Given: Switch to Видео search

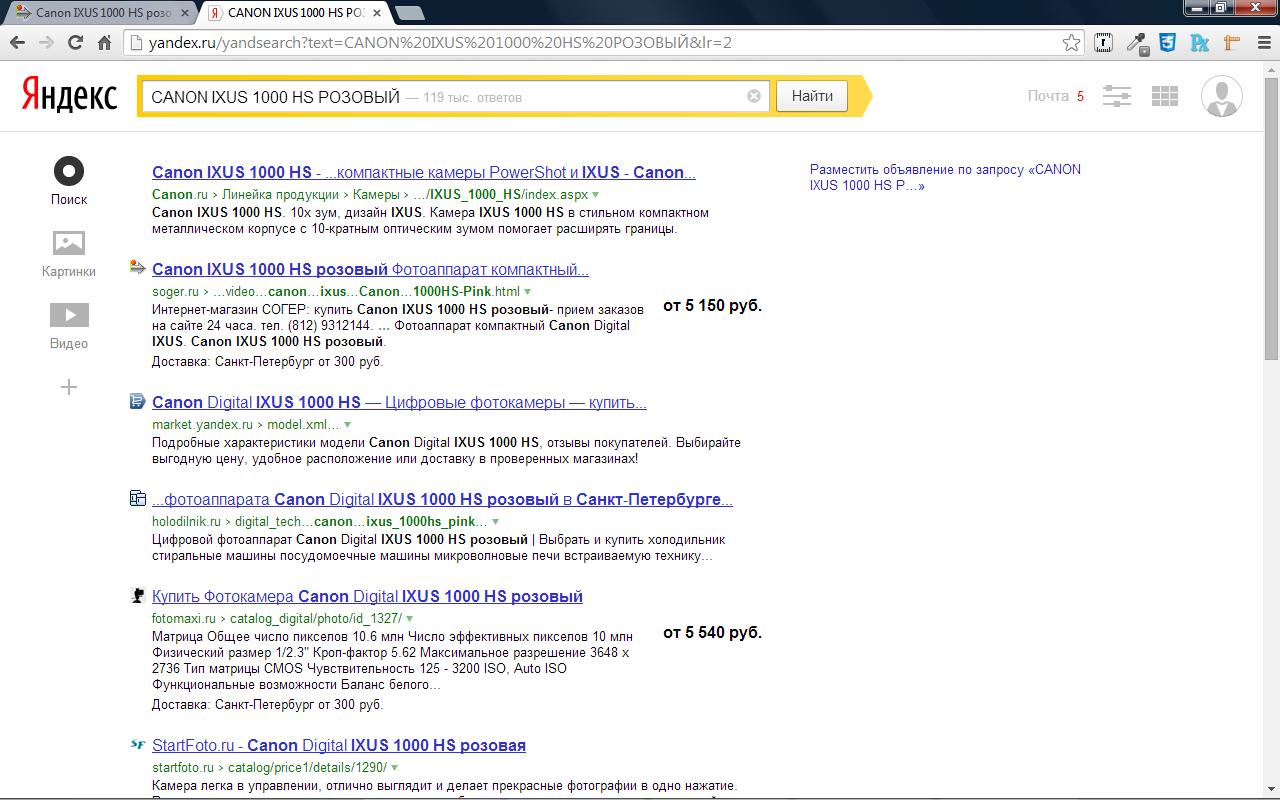Looking at the screenshot, I should [69, 326].
